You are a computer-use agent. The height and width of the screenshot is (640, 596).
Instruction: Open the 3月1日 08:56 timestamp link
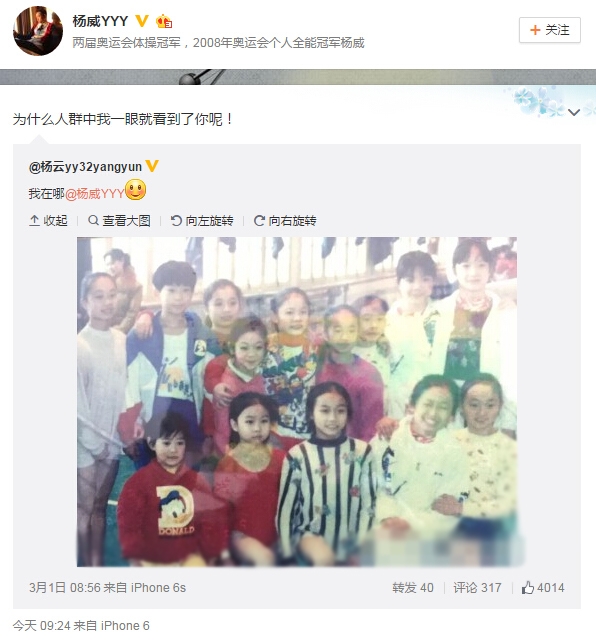coord(64,588)
